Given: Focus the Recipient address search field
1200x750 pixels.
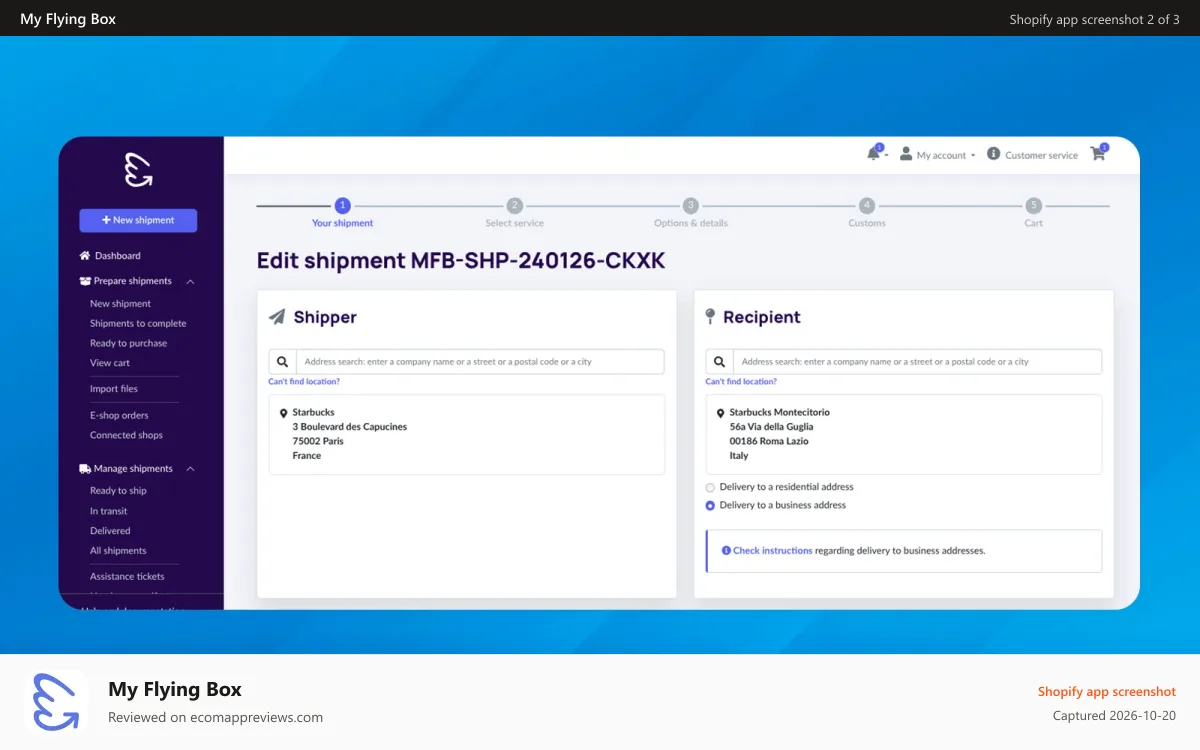Looking at the screenshot, I should click(917, 362).
